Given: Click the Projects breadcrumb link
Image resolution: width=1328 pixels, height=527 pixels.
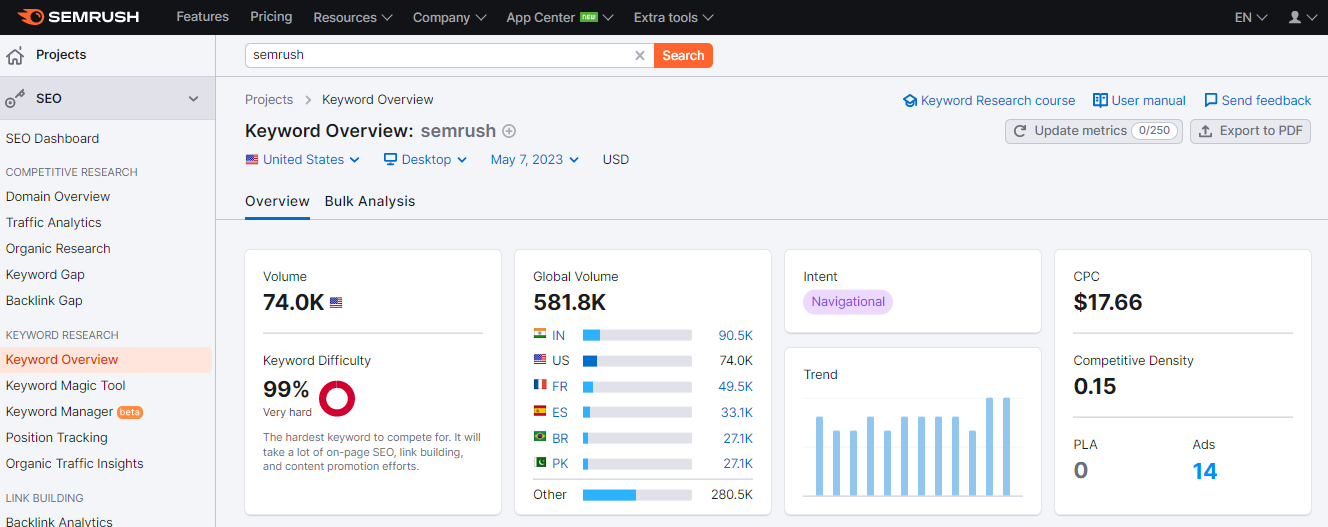Looking at the screenshot, I should point(269,100).
